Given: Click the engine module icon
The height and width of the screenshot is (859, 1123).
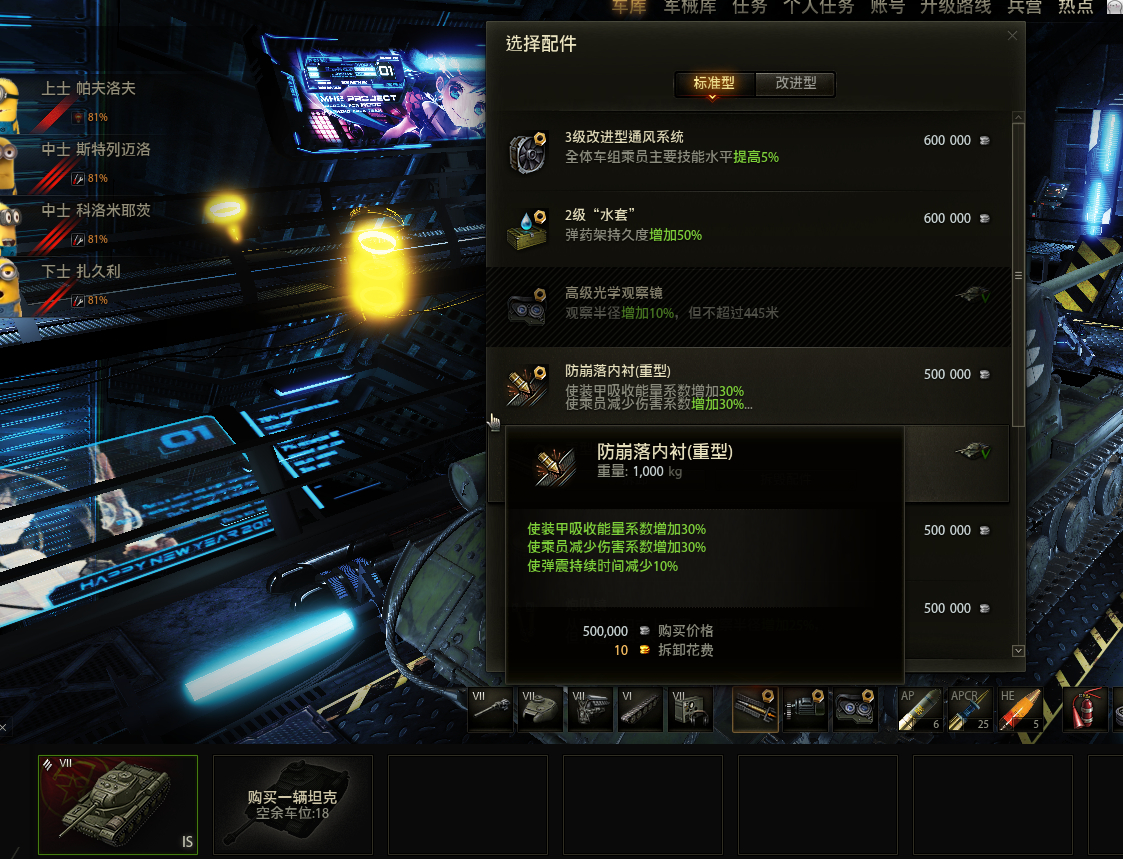Looking at the screenshot, I should 590,709.
